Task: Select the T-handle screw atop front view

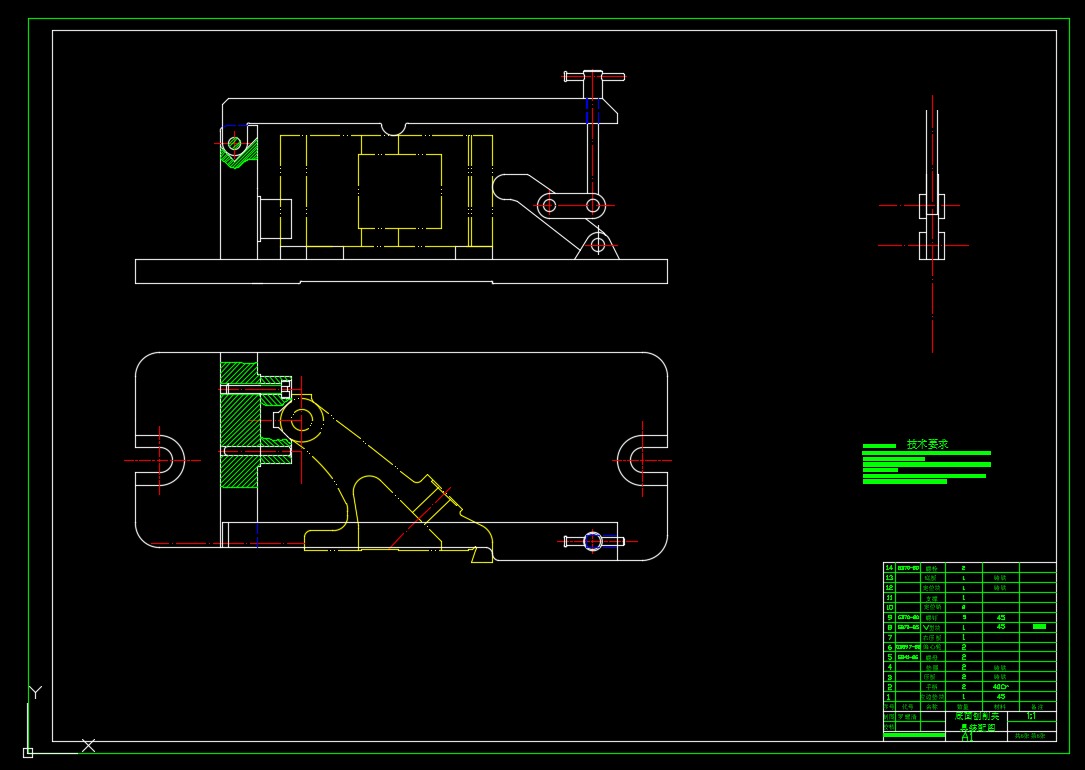Action: tap(594, 77)
